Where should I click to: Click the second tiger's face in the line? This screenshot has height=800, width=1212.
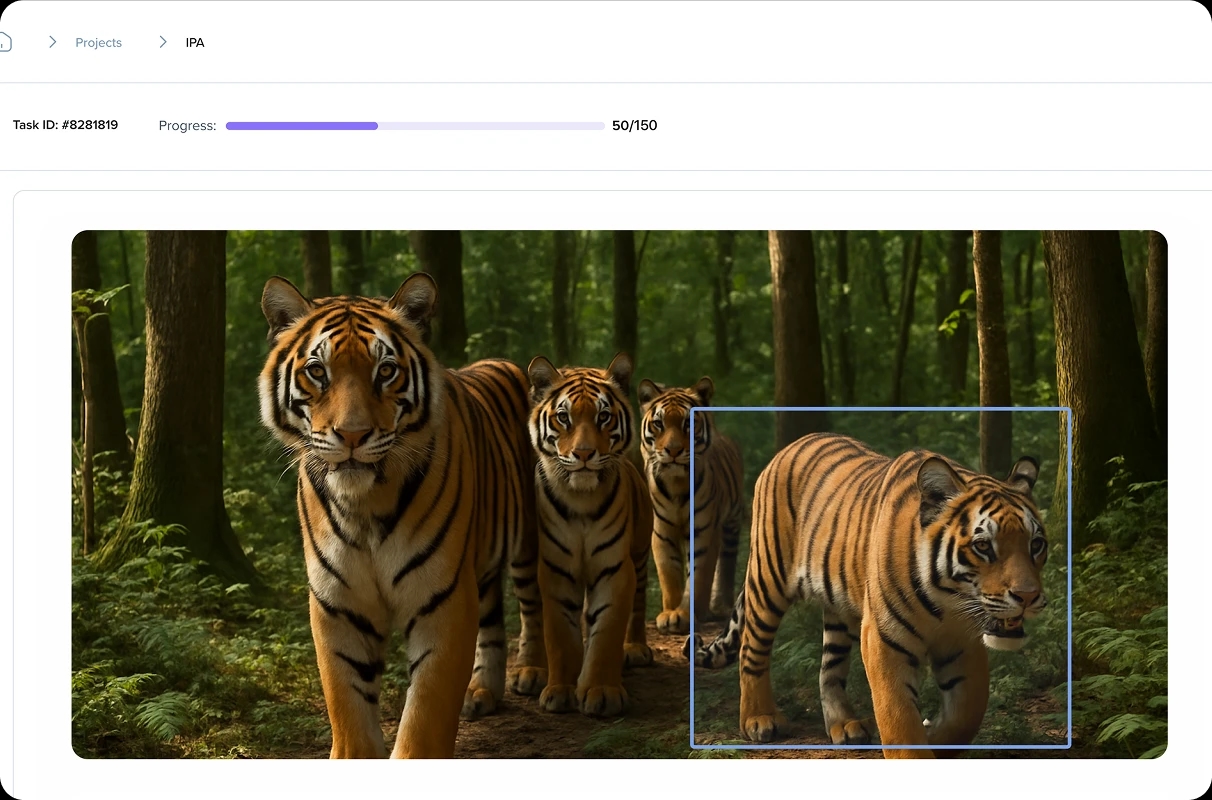pyautogui.click(x=581, y=425)
